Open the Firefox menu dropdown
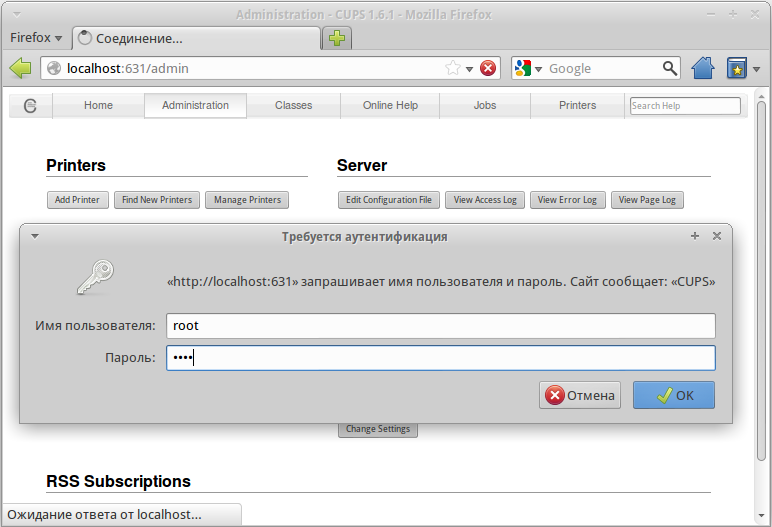772x527 pixels. coord(36,38)
